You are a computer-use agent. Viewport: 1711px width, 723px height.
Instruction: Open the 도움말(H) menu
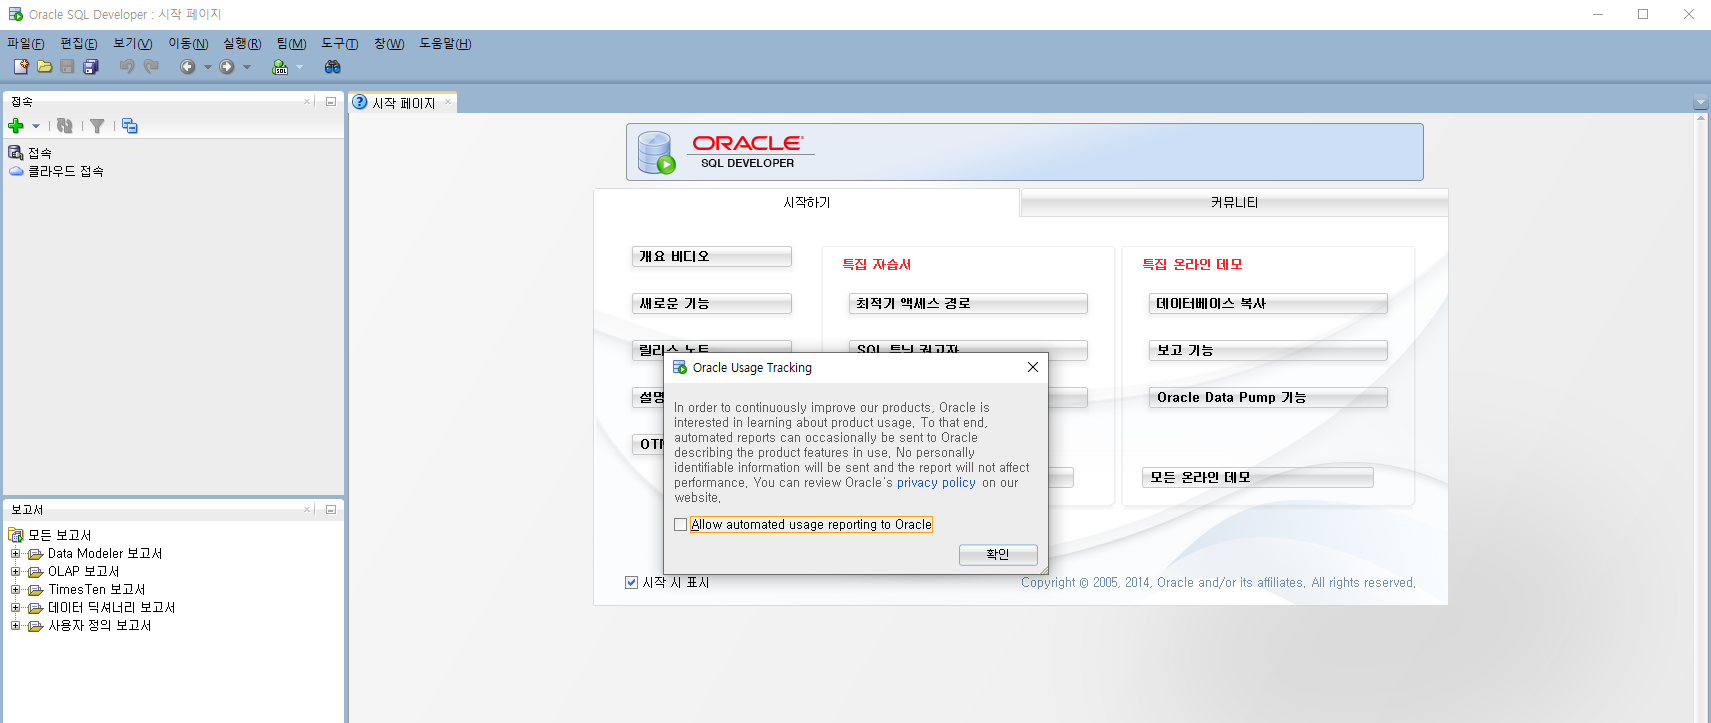click(x=445, y=43)
